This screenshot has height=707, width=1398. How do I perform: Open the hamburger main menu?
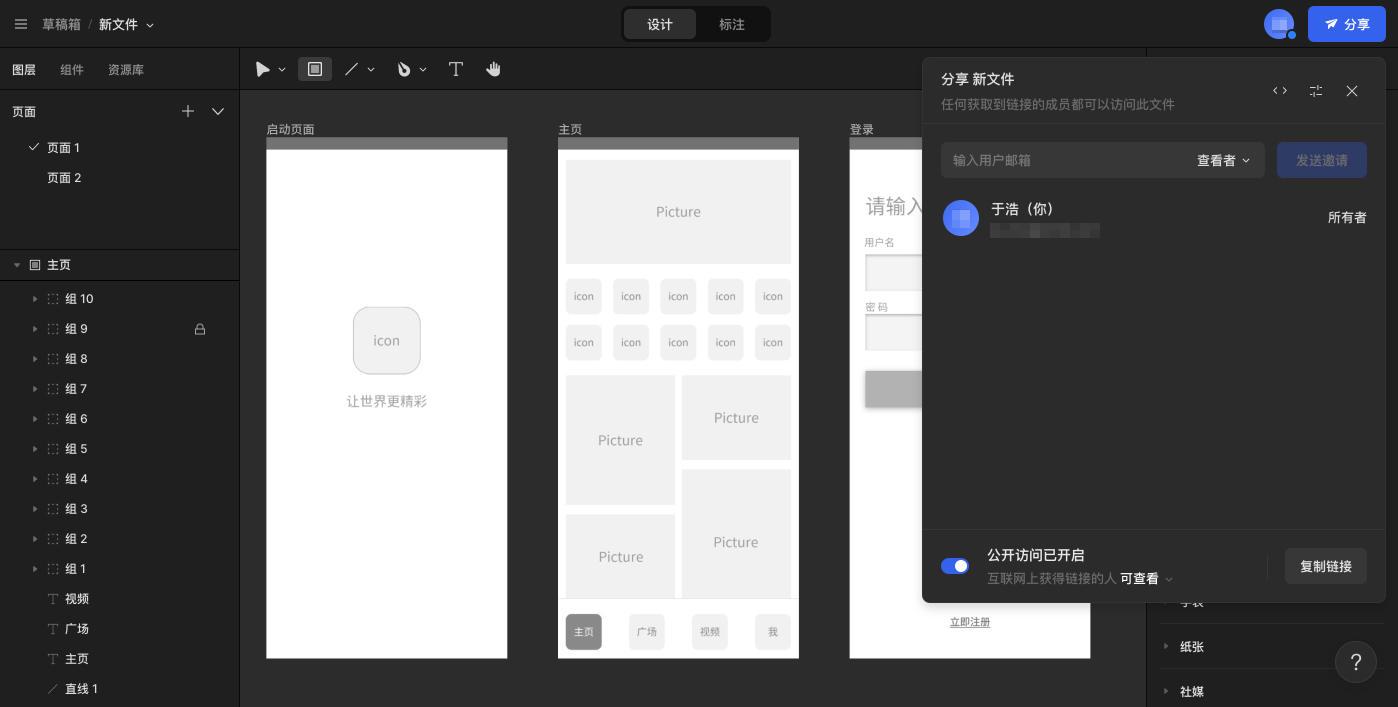click(20, 24)
